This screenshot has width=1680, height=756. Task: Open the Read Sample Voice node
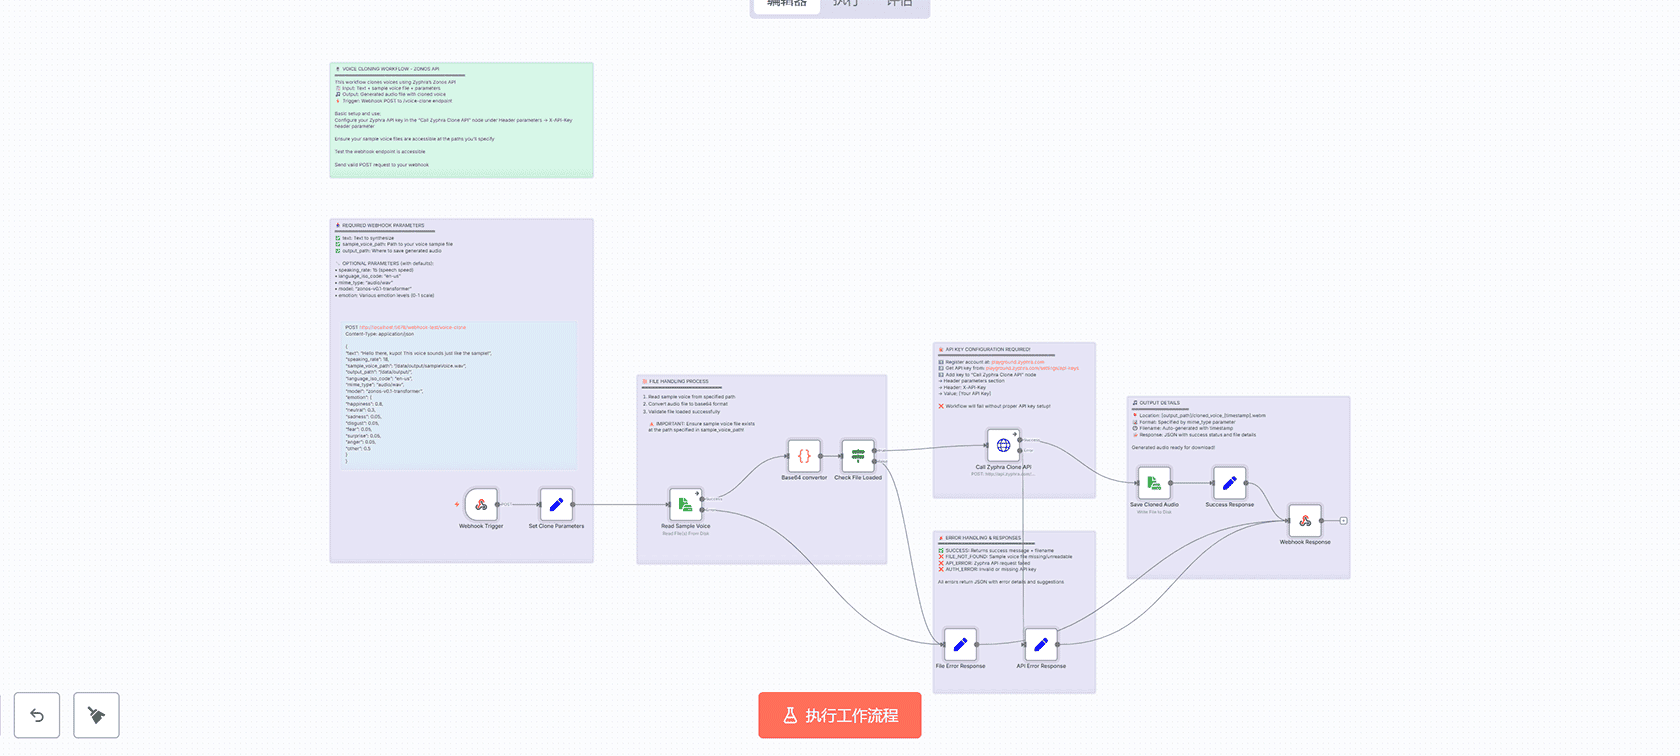tap(685, 504)
